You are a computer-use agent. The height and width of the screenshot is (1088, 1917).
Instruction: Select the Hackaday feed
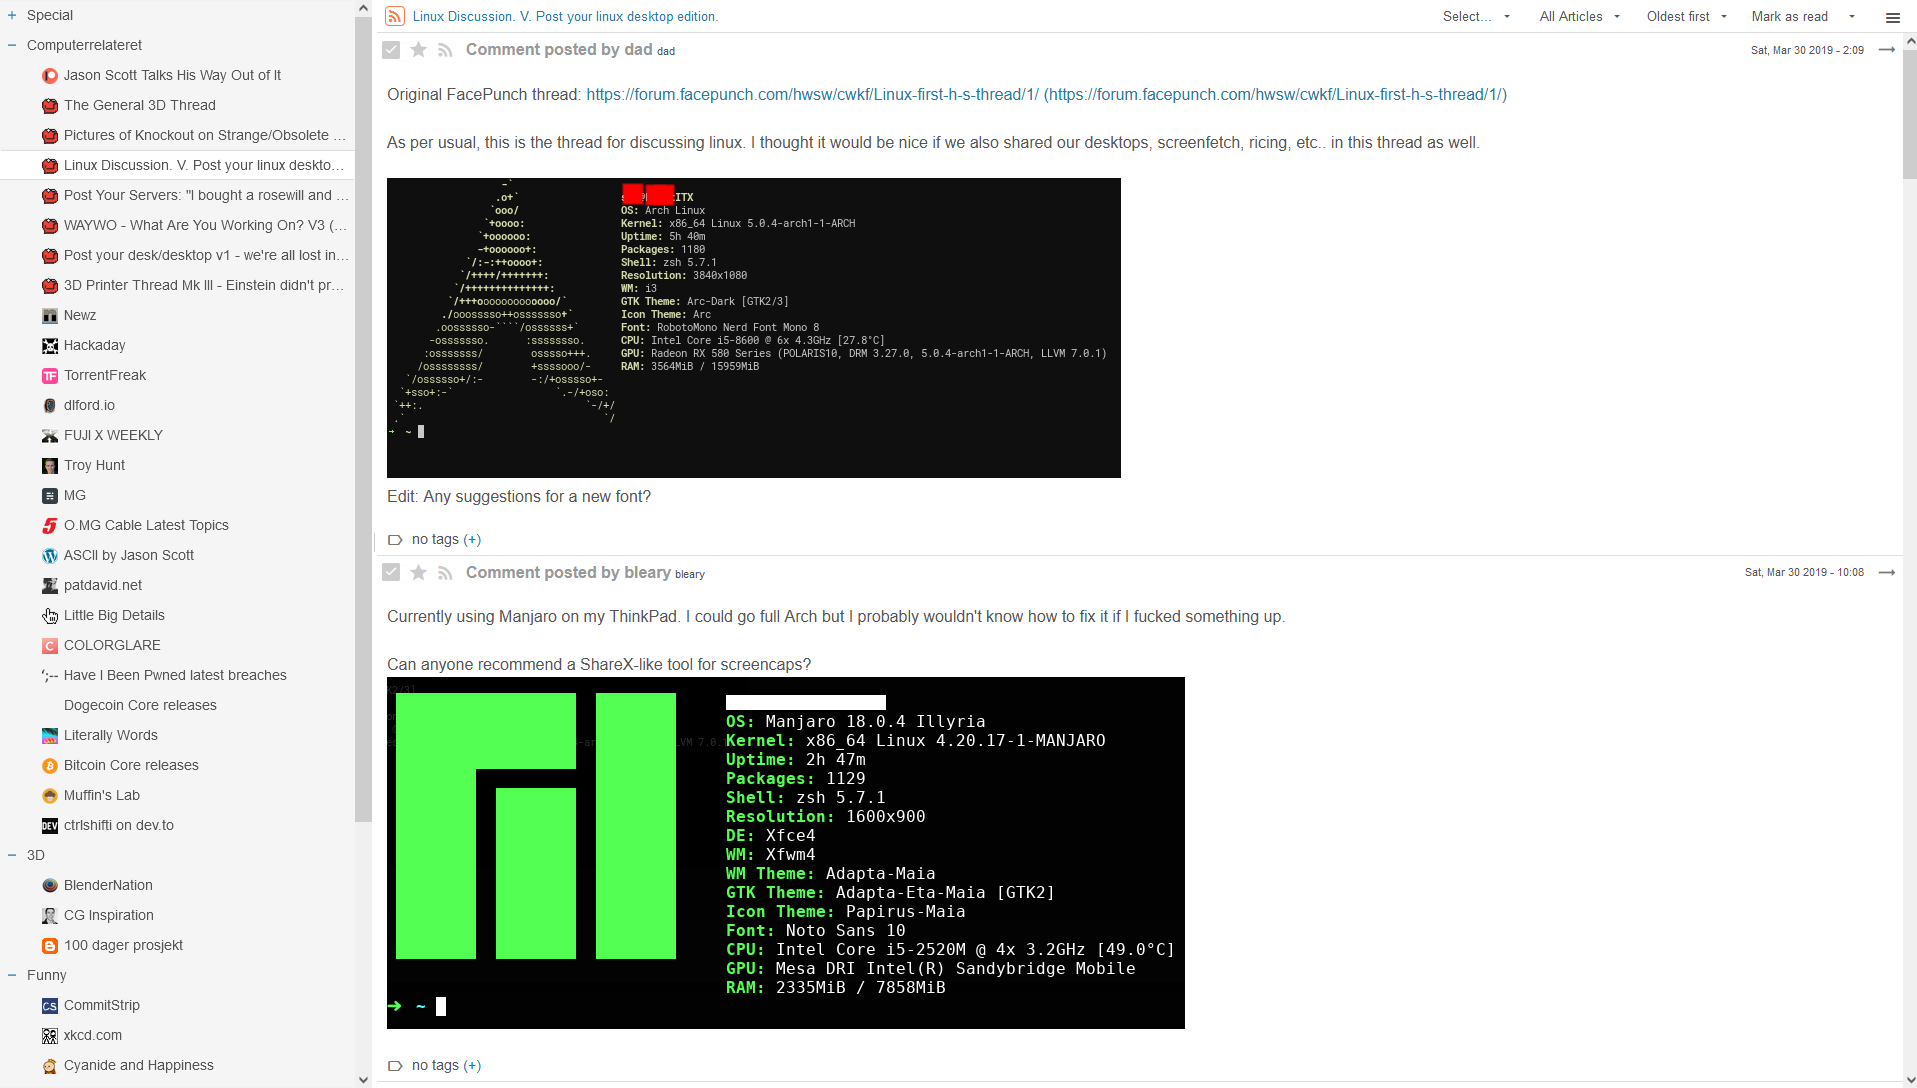point(94,345)
